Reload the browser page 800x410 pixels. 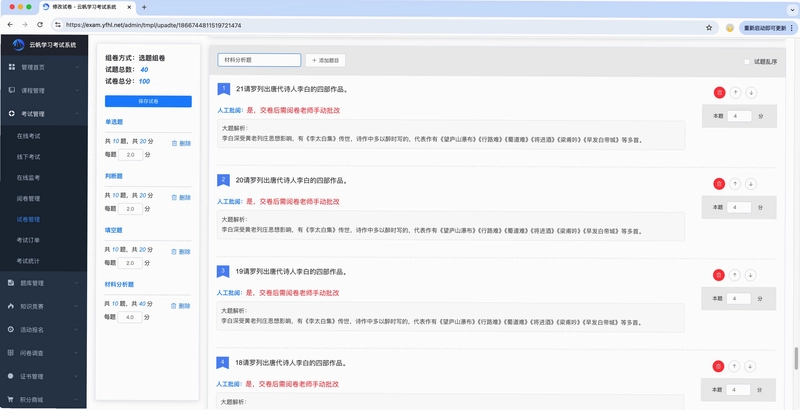pyautogui.click(x=40, y=24)
